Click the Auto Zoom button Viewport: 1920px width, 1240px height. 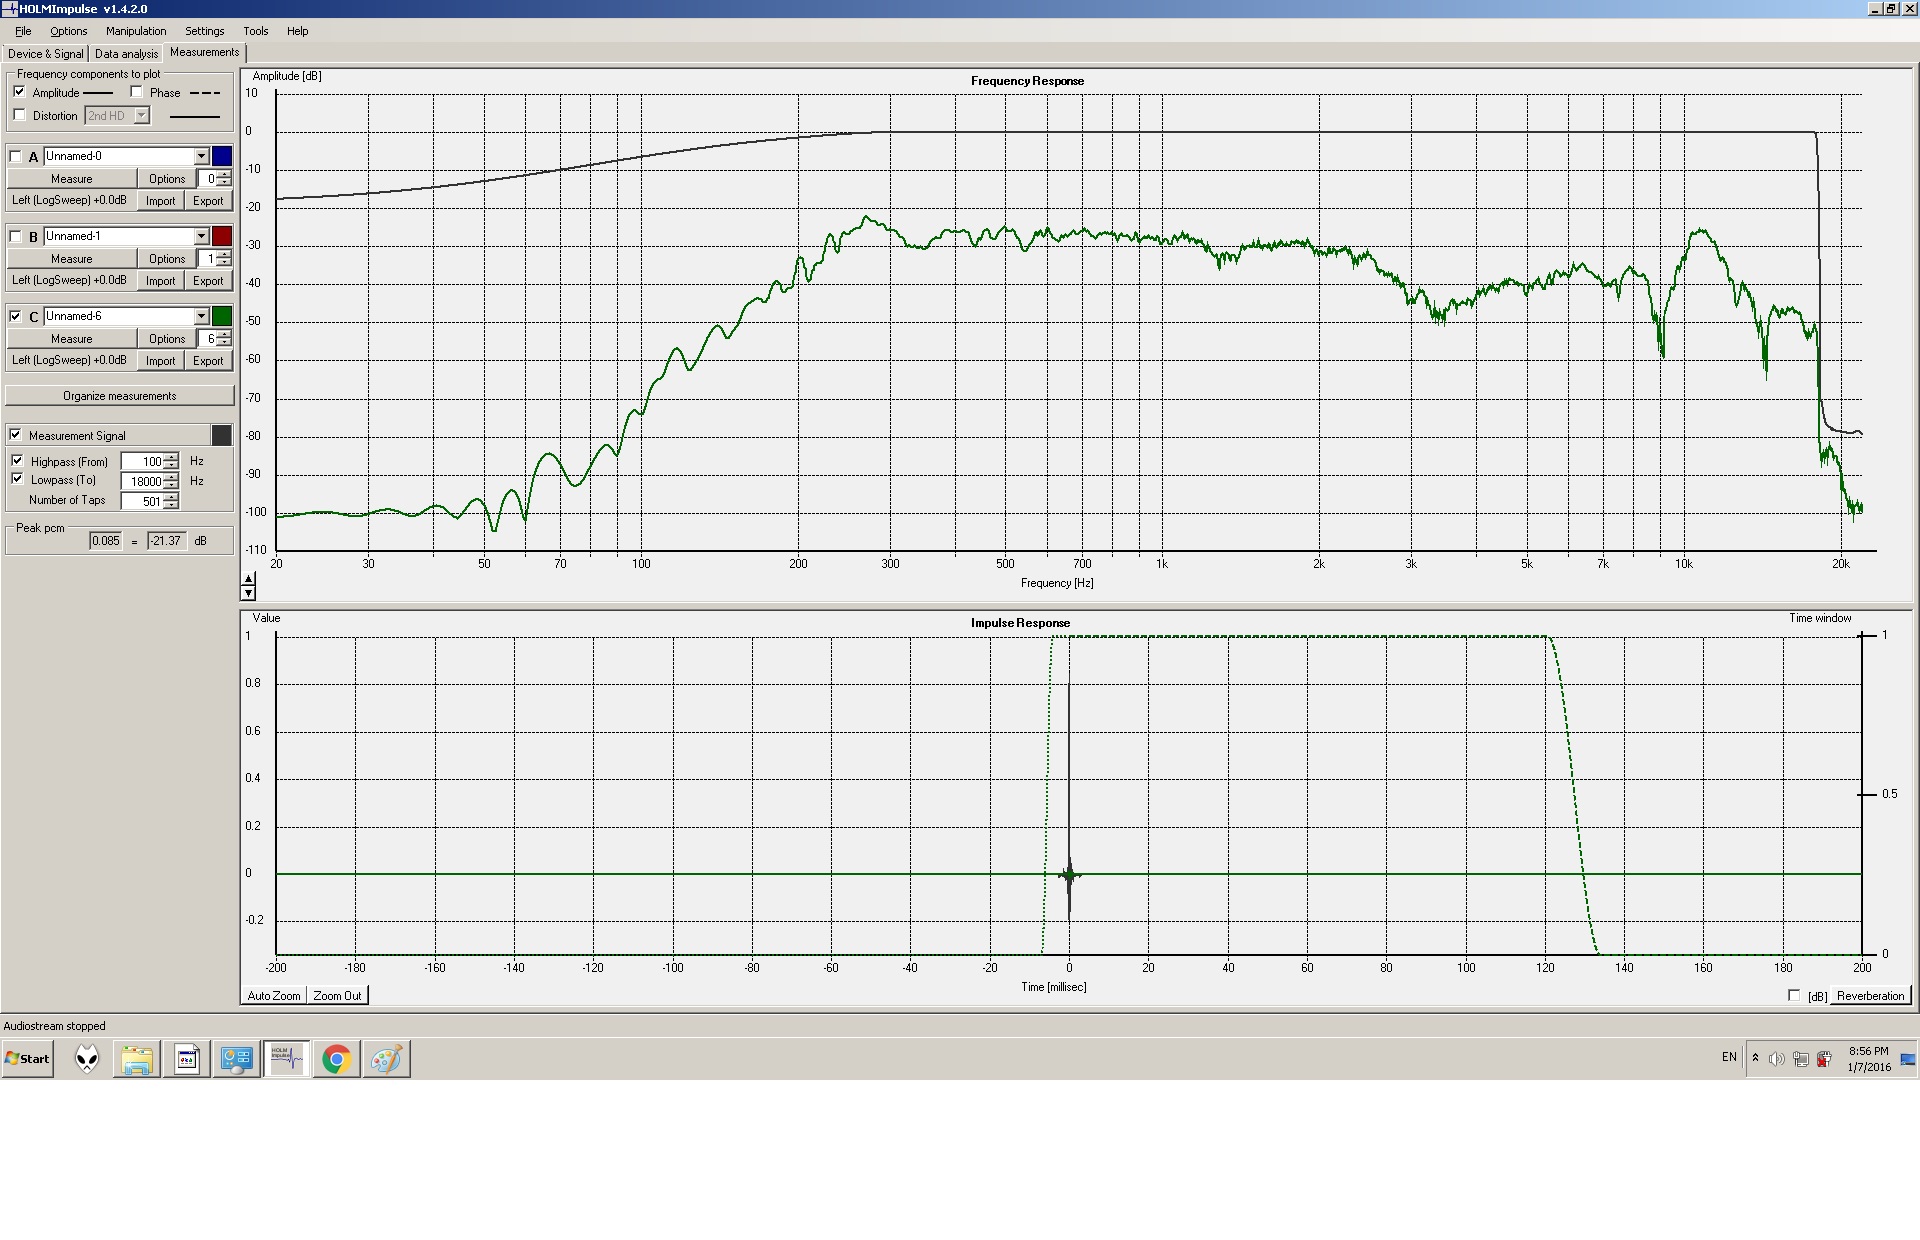point(274,996)
